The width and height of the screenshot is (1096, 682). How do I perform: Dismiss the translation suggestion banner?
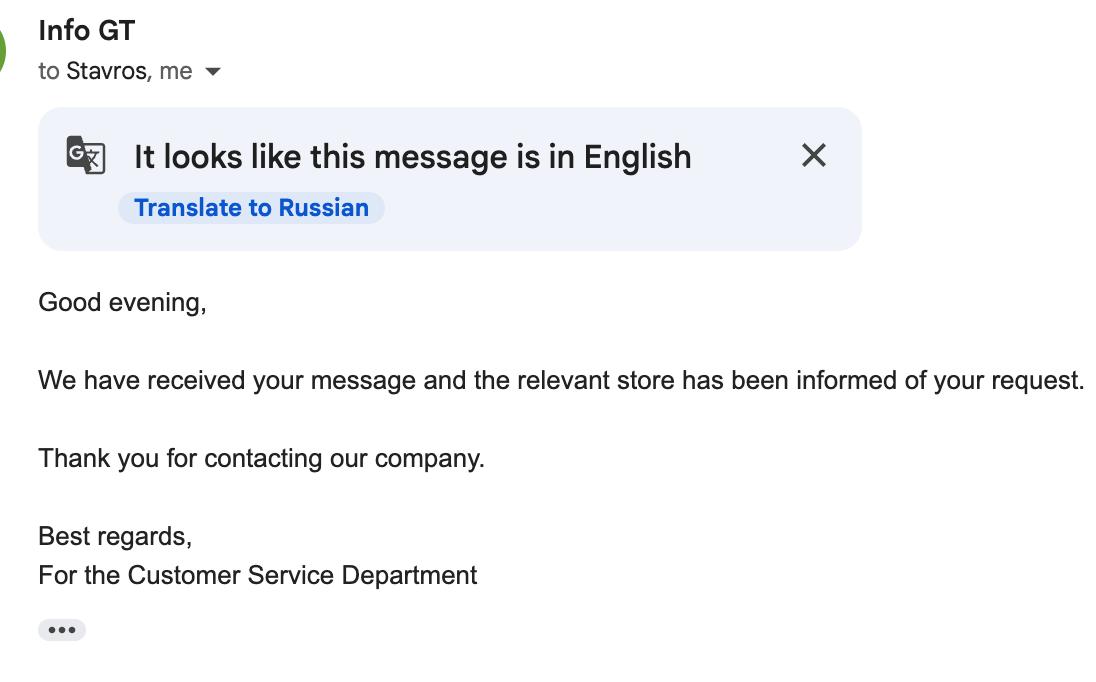814,155
